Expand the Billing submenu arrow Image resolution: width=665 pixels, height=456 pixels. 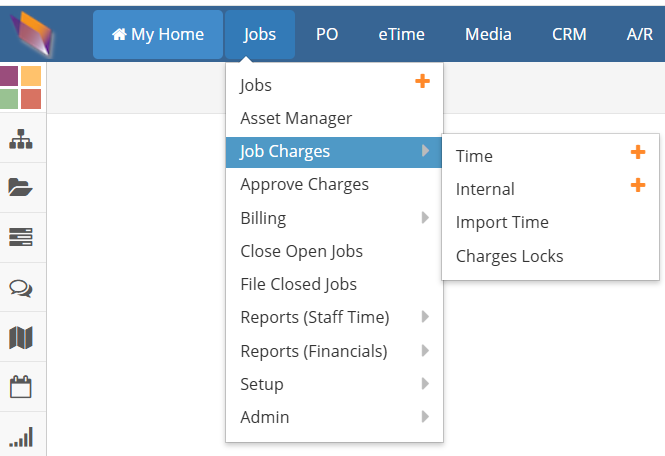425,218
